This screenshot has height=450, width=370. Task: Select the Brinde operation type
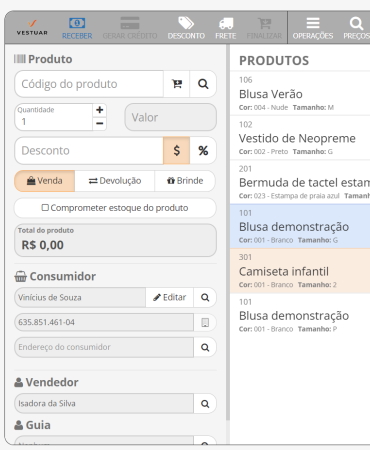click(x=185, y=181)
